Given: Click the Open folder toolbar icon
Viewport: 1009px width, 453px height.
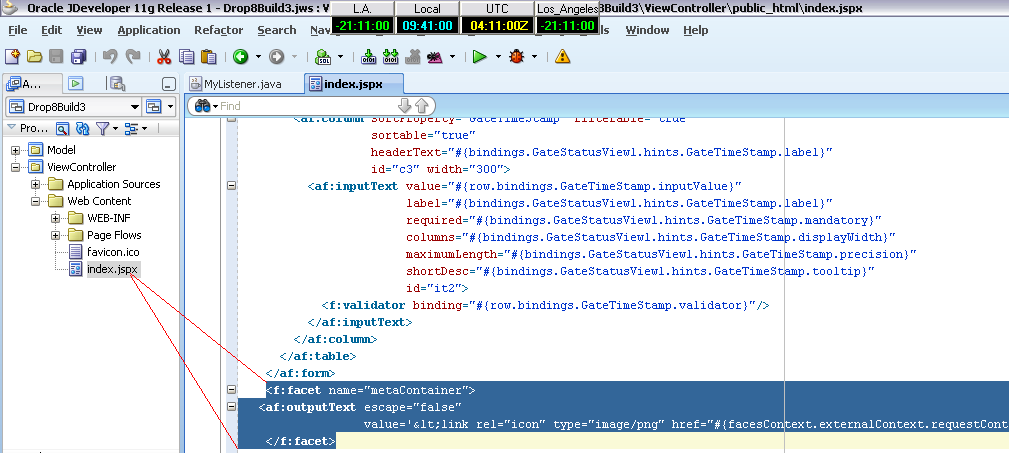Looking at the screenshot, I should click(35, 56).
